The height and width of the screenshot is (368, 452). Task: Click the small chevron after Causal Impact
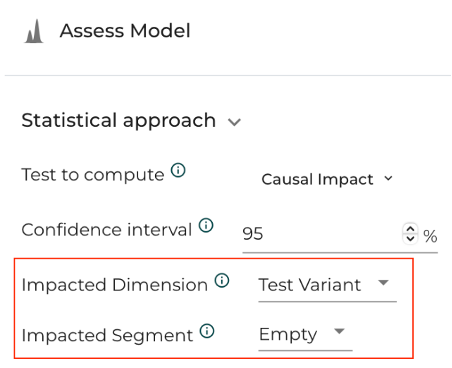pyautogui.click(x=388, y=179)
